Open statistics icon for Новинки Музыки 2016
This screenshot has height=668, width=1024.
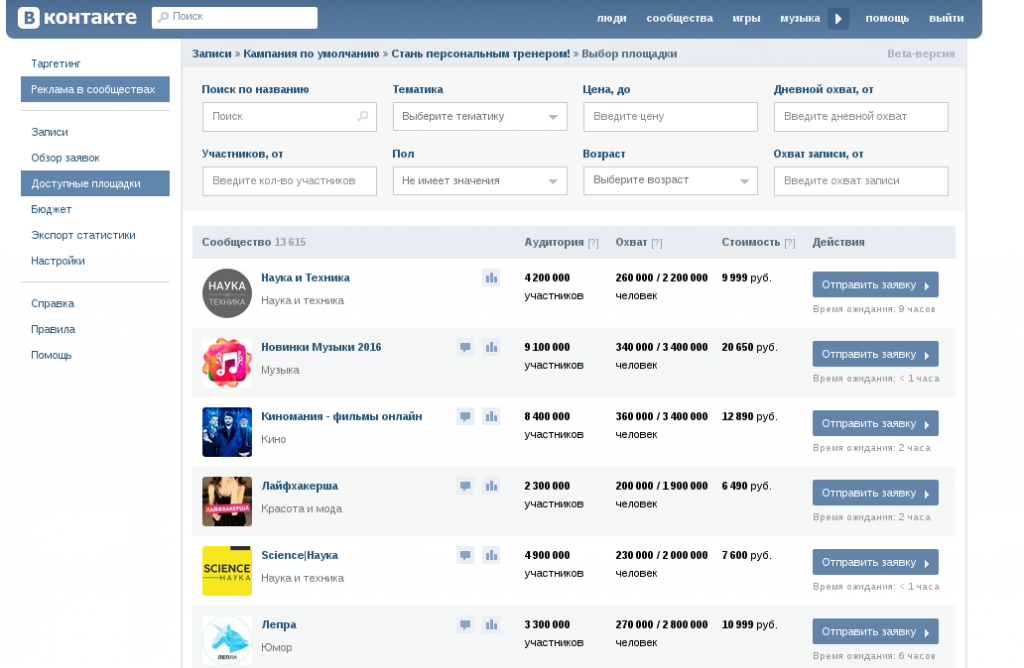tap(491, 347)
